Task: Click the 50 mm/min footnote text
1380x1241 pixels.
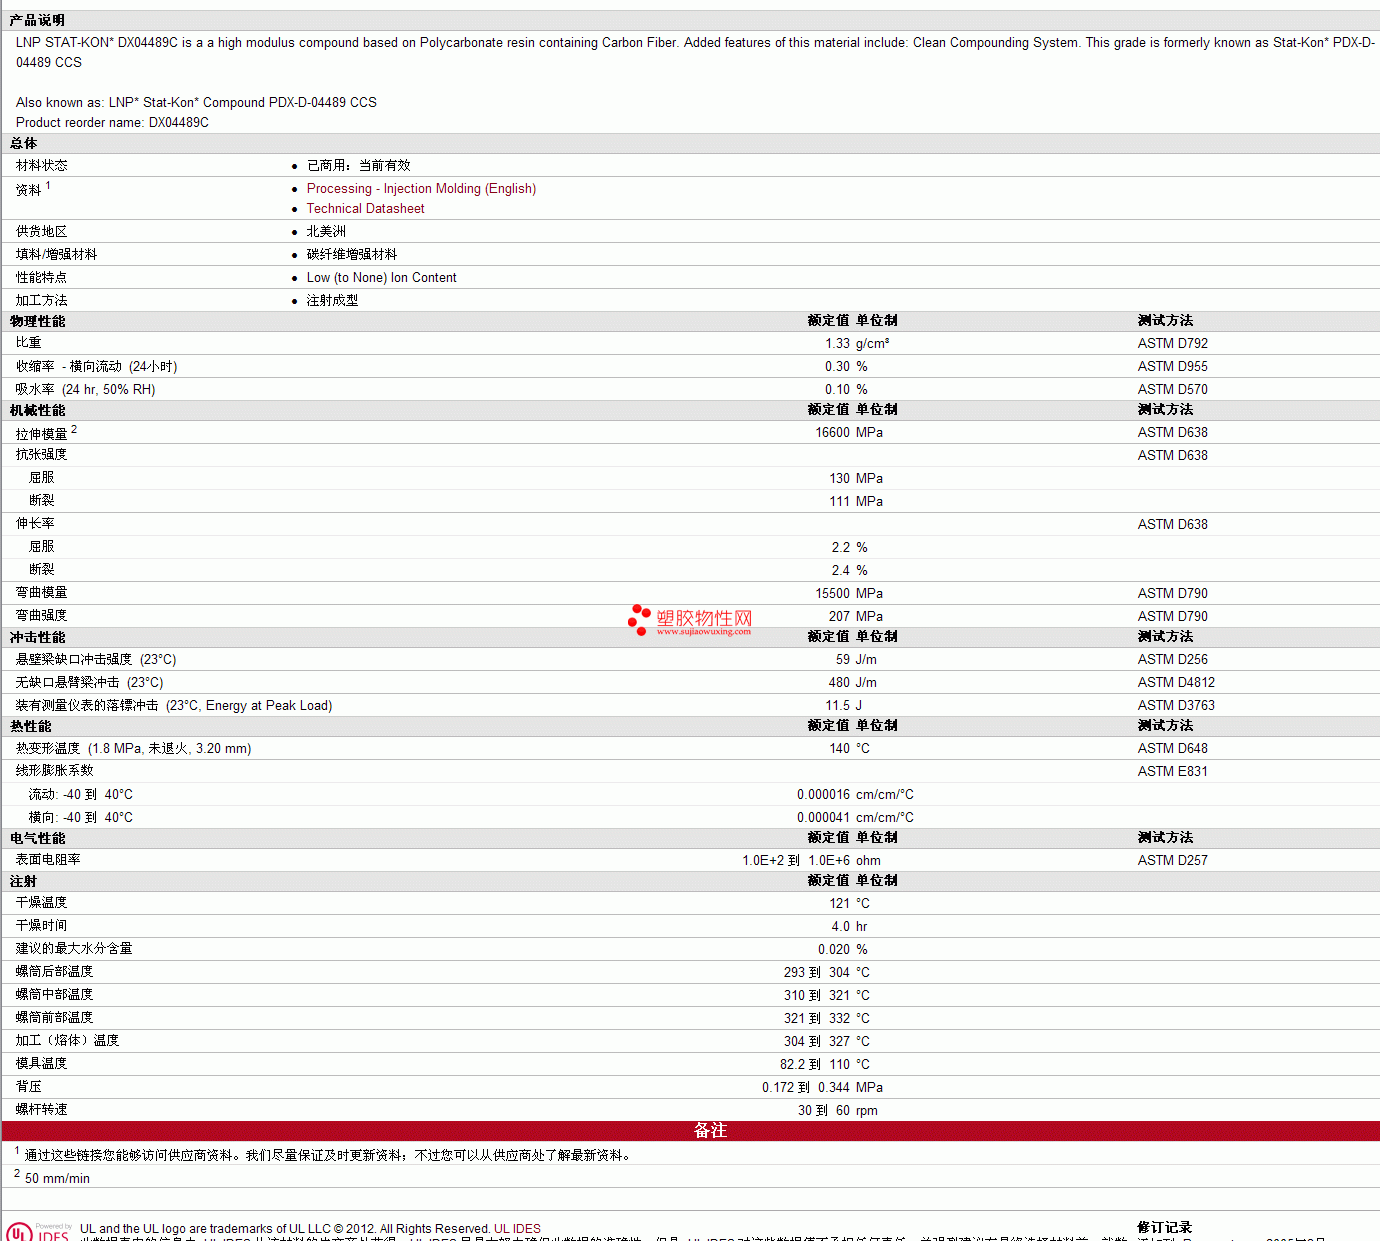Action: [57, 1179]
